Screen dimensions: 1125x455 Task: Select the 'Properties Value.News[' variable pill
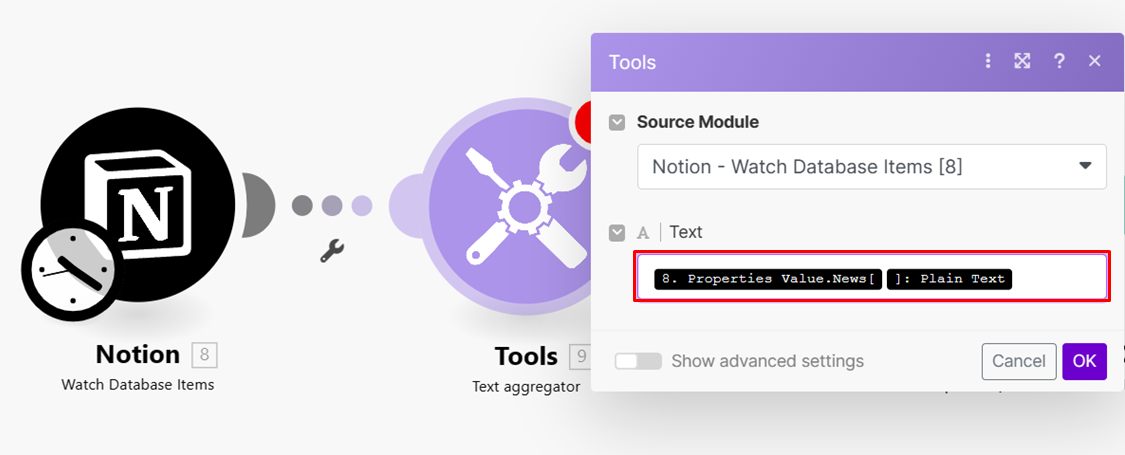click(768, 279)
